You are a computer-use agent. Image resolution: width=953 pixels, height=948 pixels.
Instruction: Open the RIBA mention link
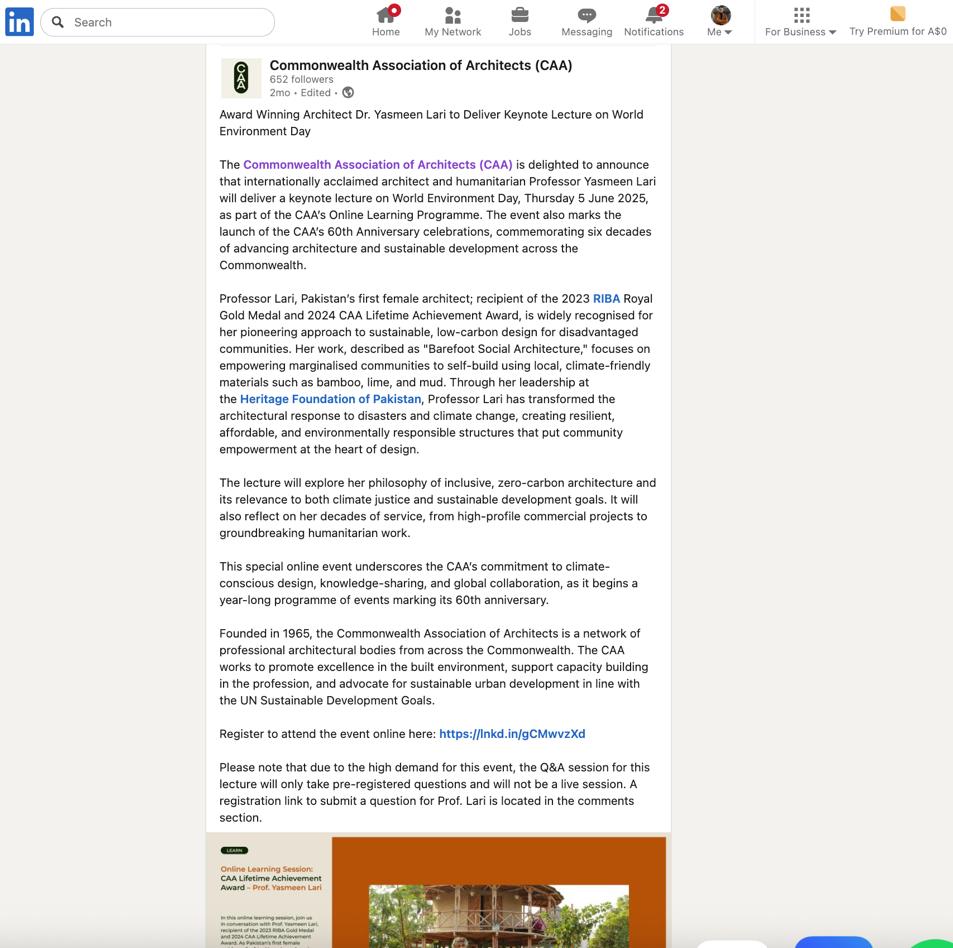tap(607, 298)
